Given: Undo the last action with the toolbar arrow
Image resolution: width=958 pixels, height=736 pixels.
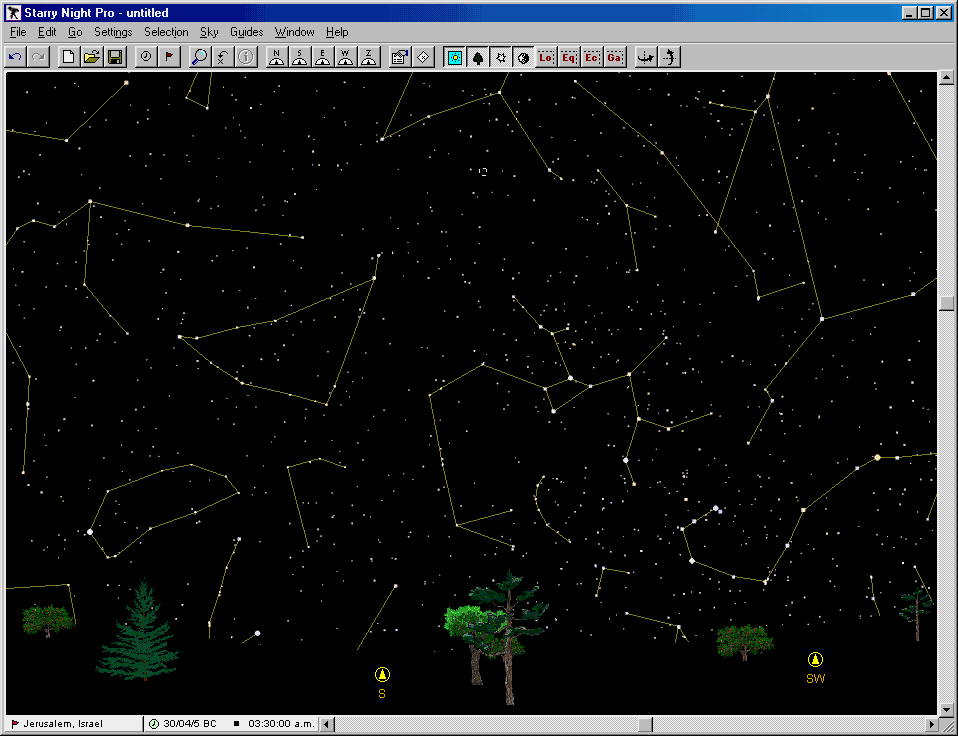Looking at the screenshot, I should coord(15,57).
